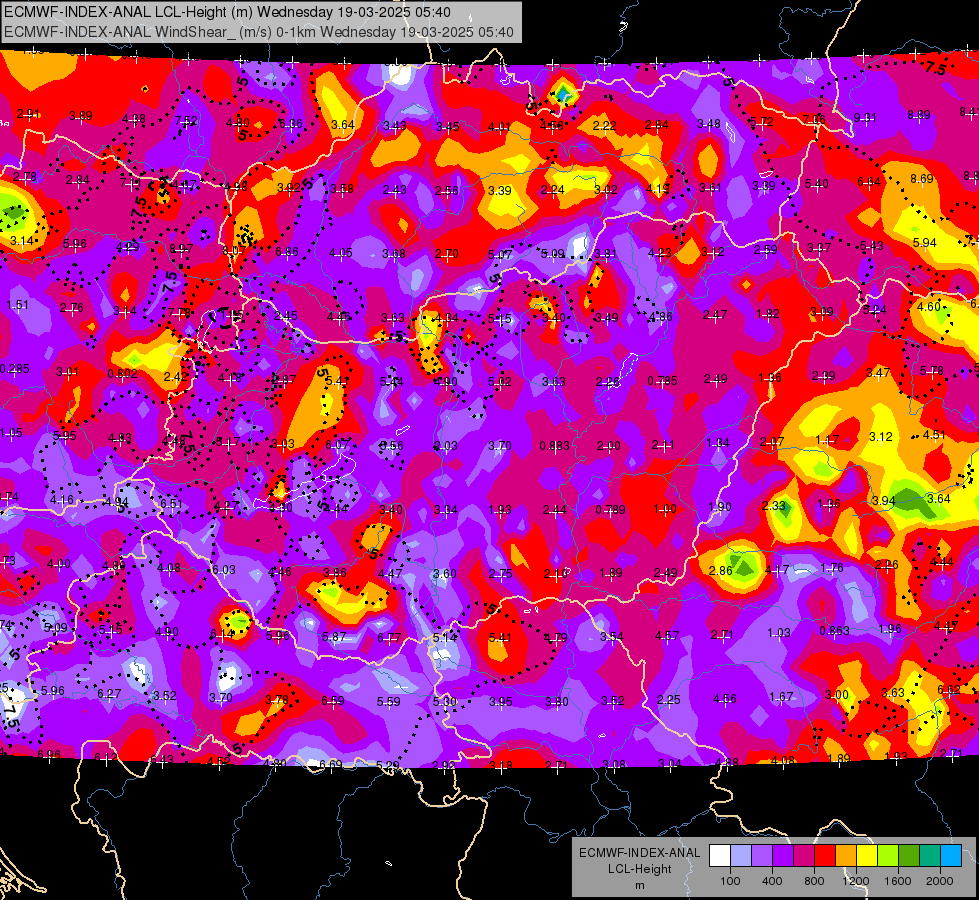Click the wind shear value 6.77

[x=389, y=637]
